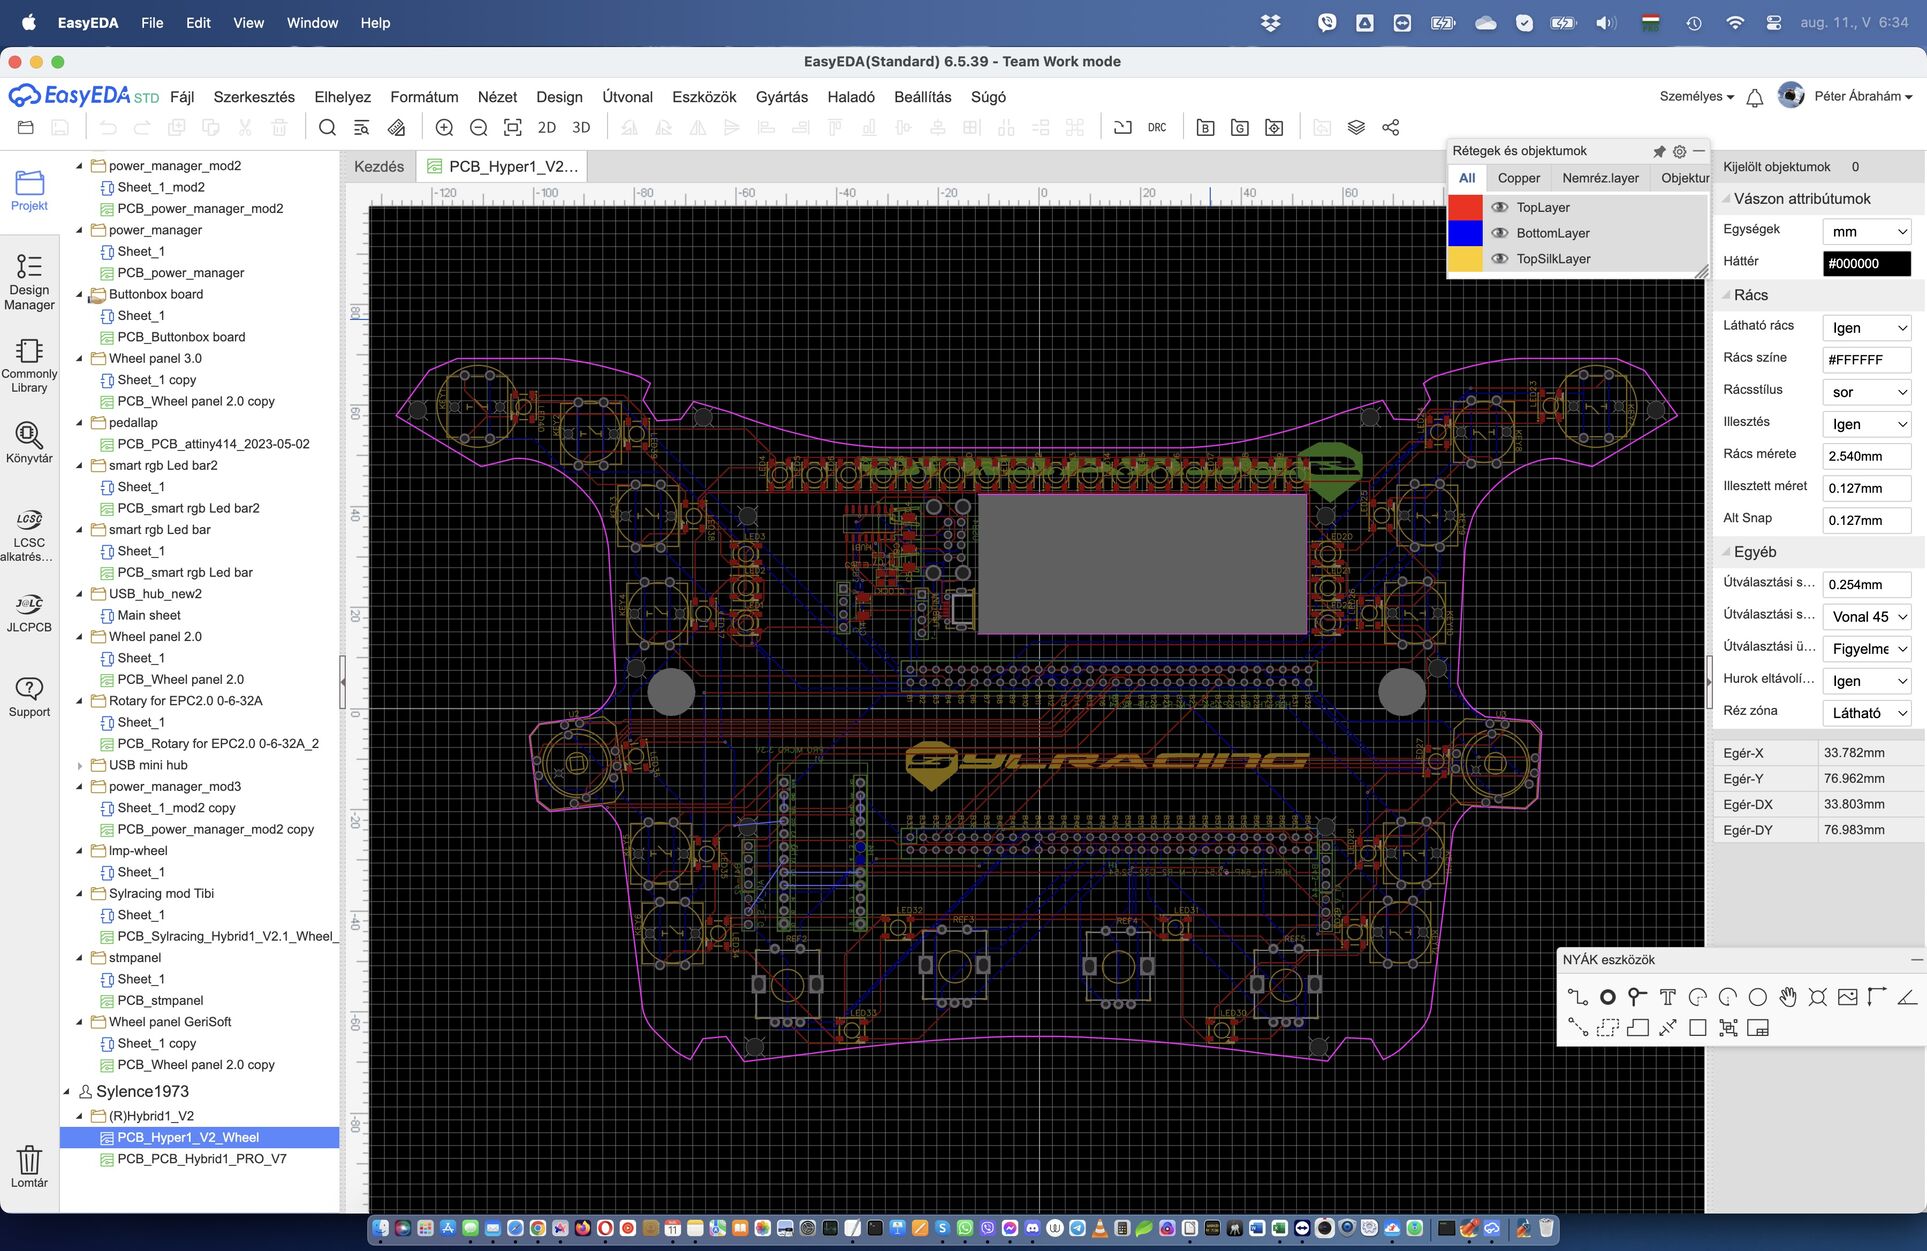The image size is (1927, 1251).
Task: Open the Személyes workspace dropdown
Action: point(1696,96)
